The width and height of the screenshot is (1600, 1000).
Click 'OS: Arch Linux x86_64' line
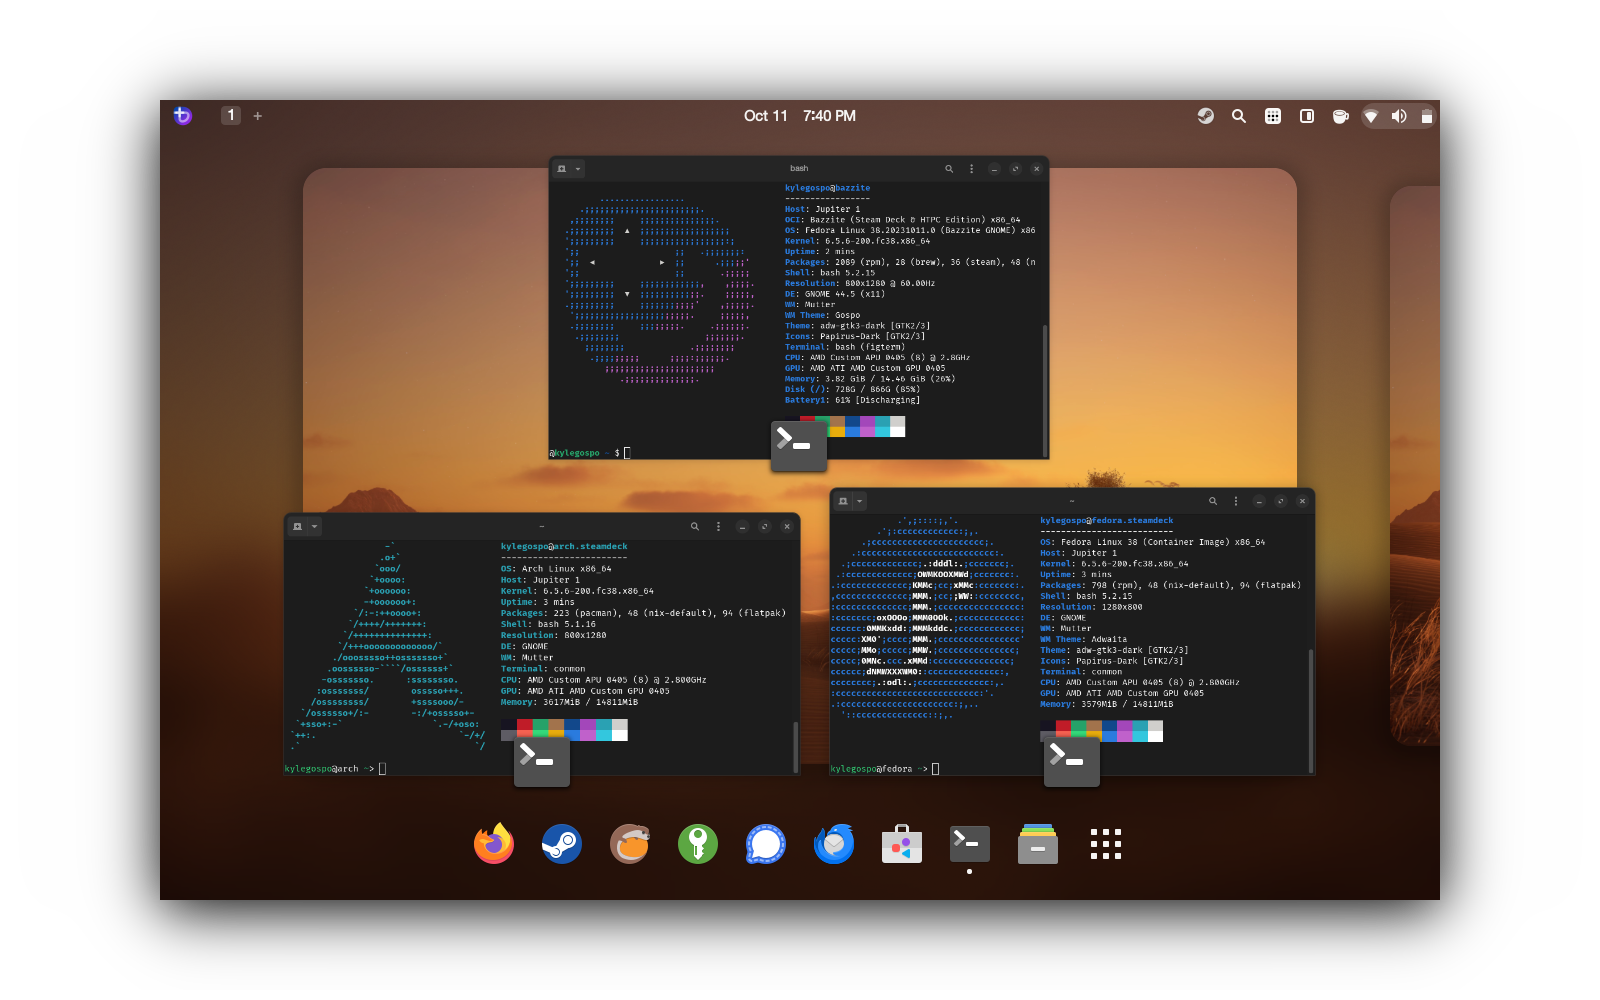click(556, 569)
